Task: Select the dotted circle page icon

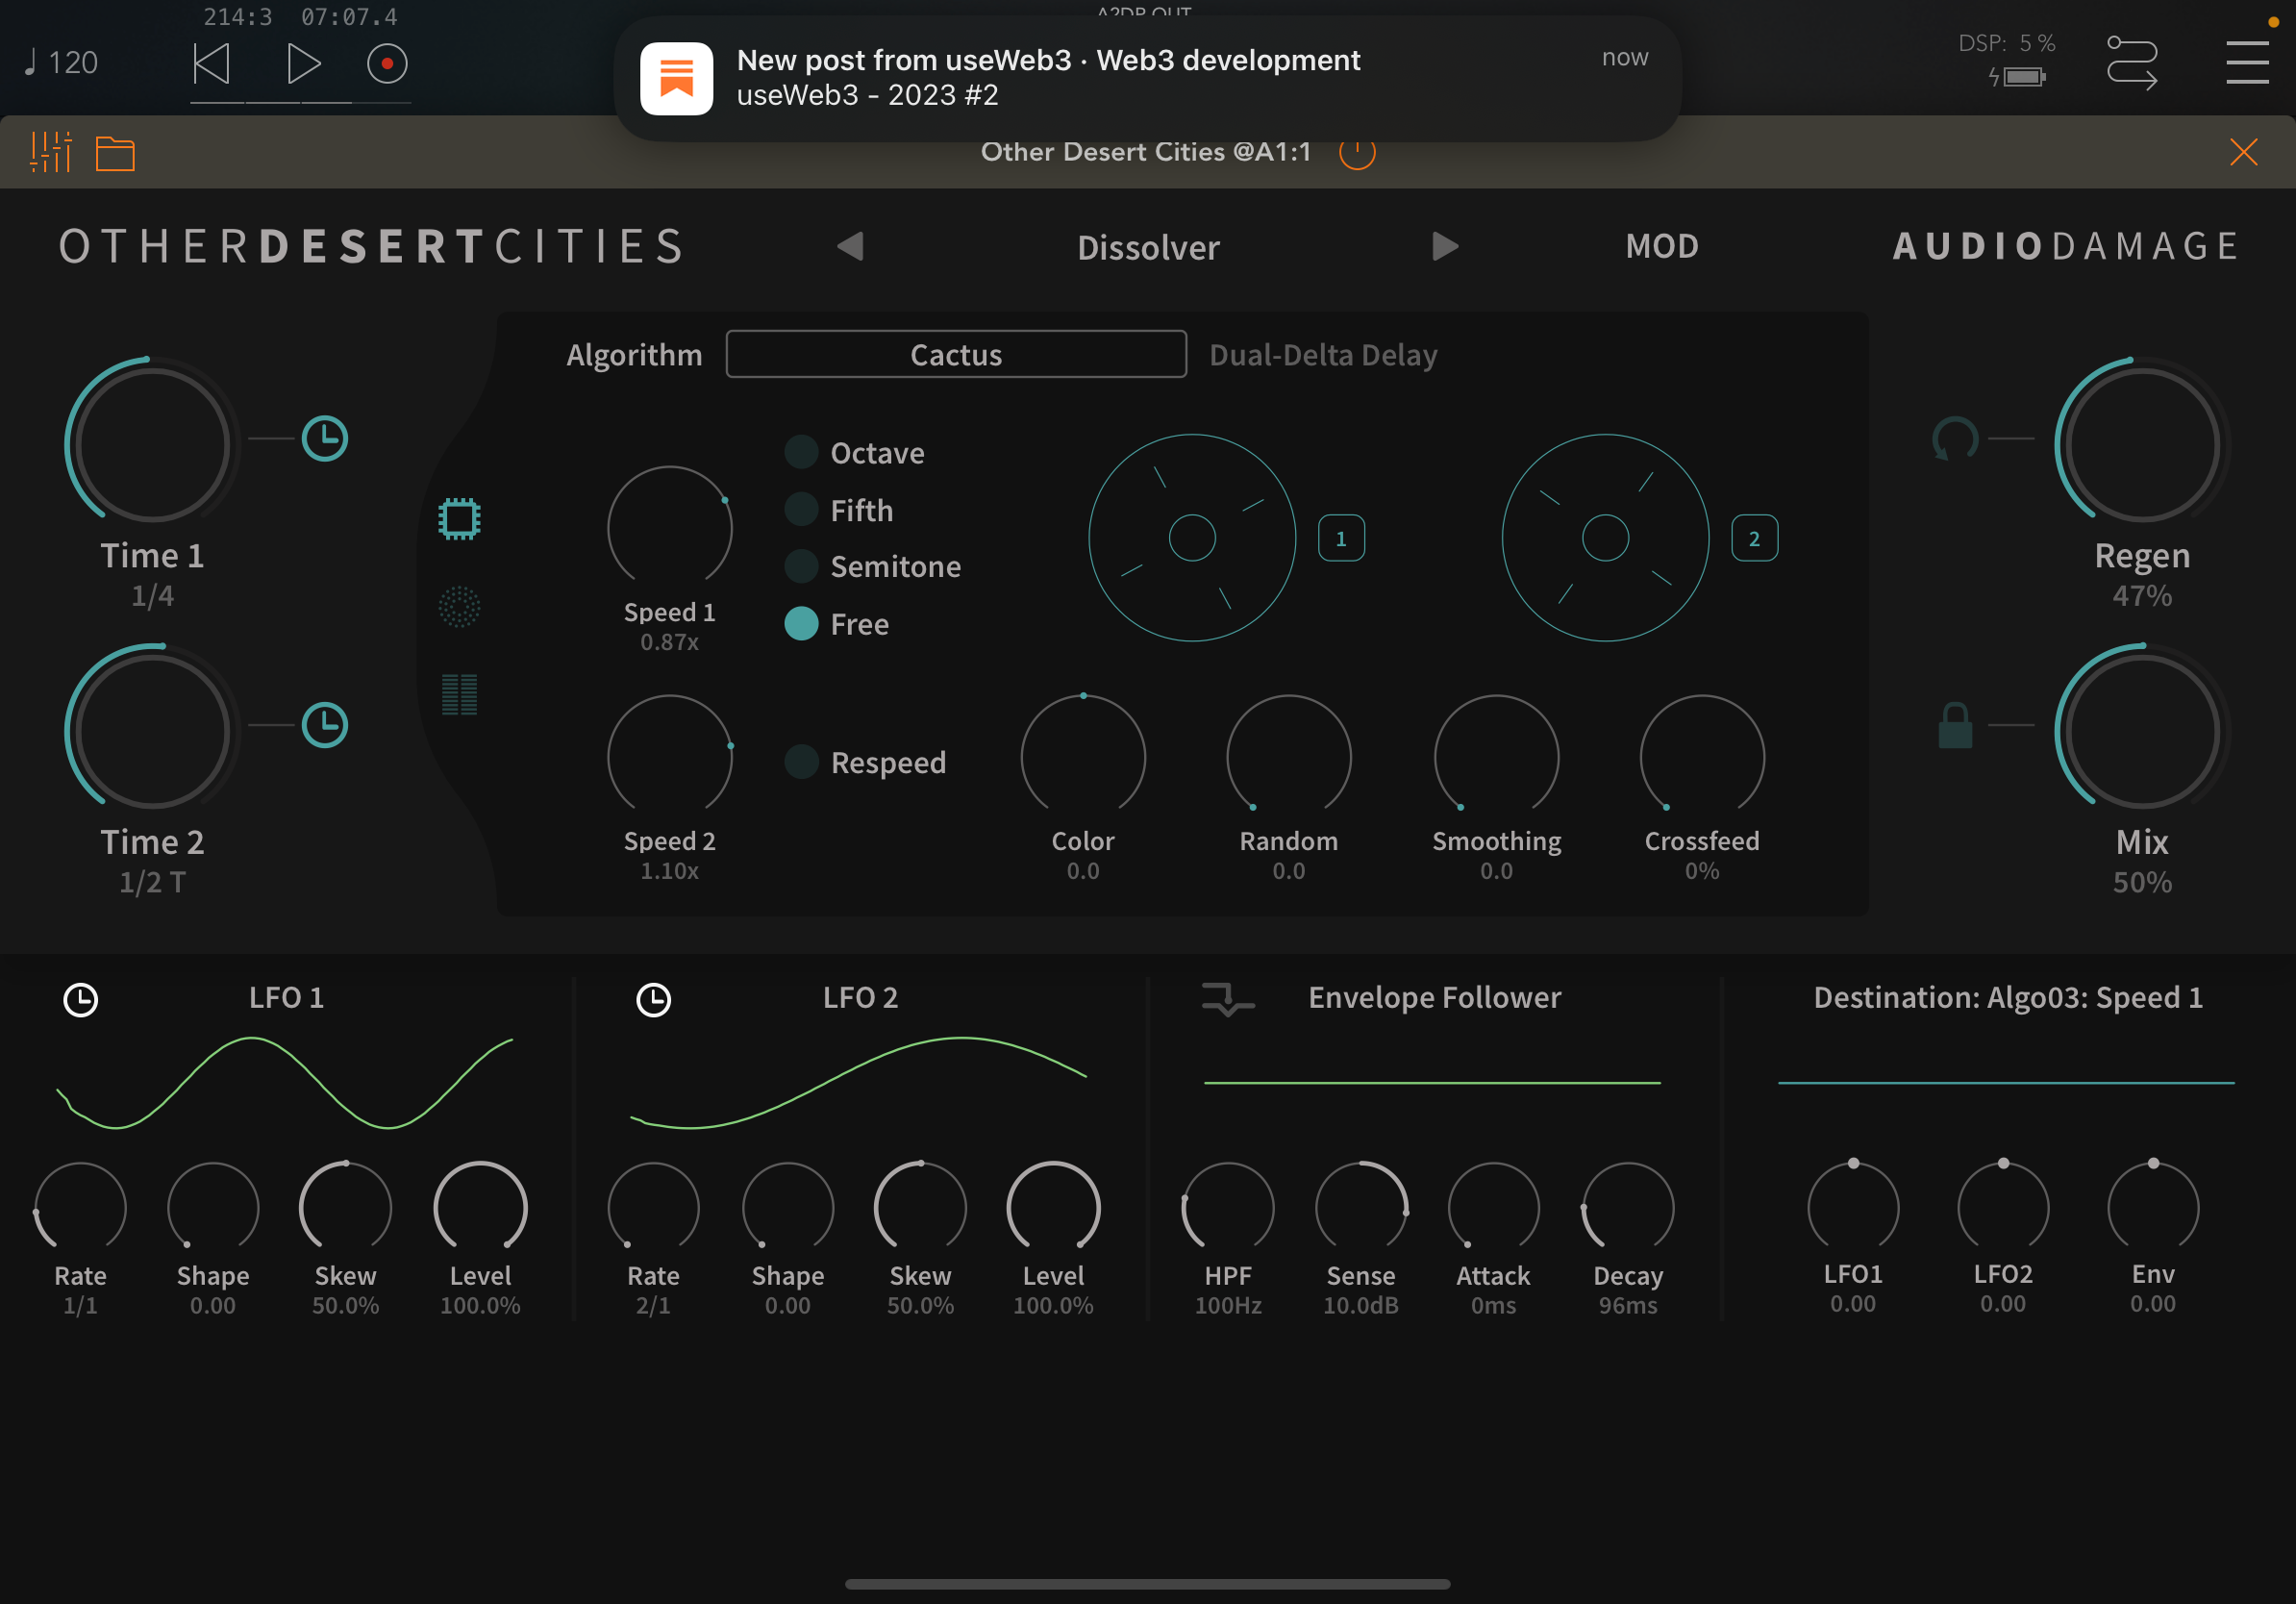Action: click(459, 607)
